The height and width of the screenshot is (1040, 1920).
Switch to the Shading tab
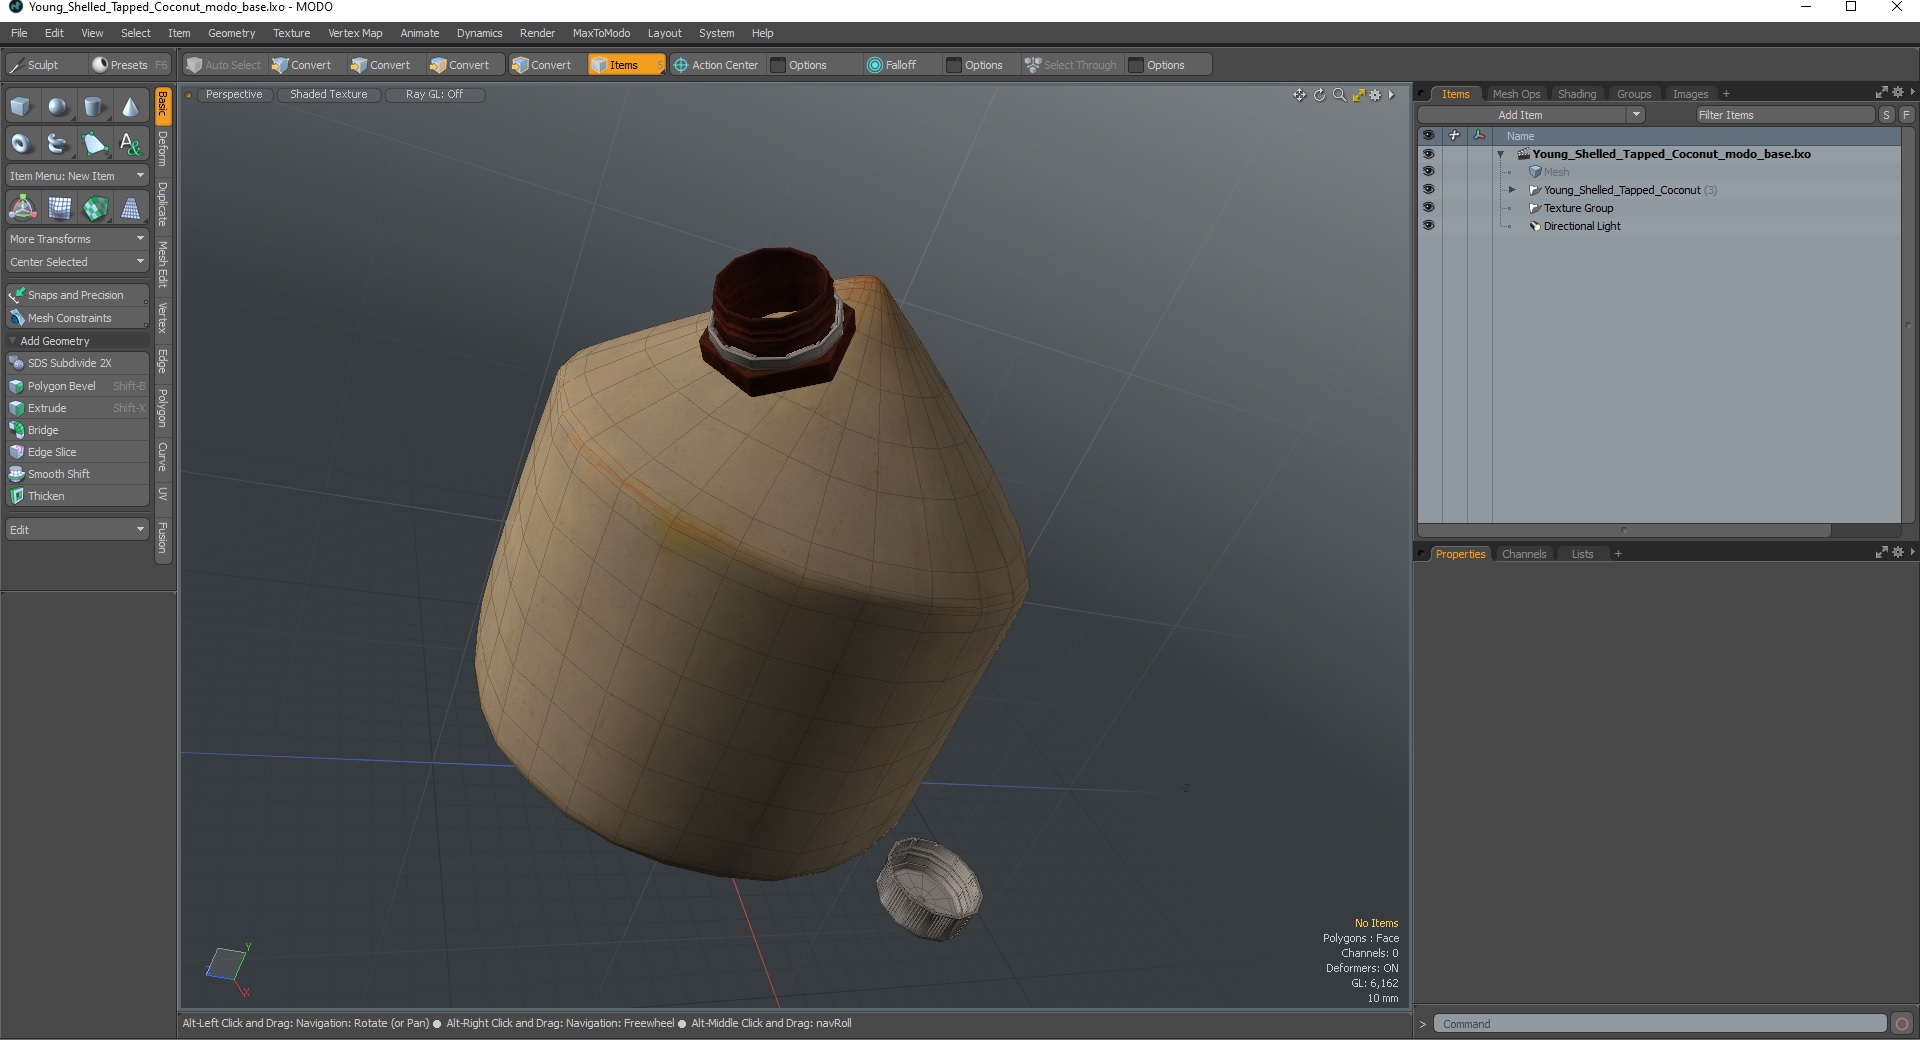pyautogui.click(x=1577, y=94)
